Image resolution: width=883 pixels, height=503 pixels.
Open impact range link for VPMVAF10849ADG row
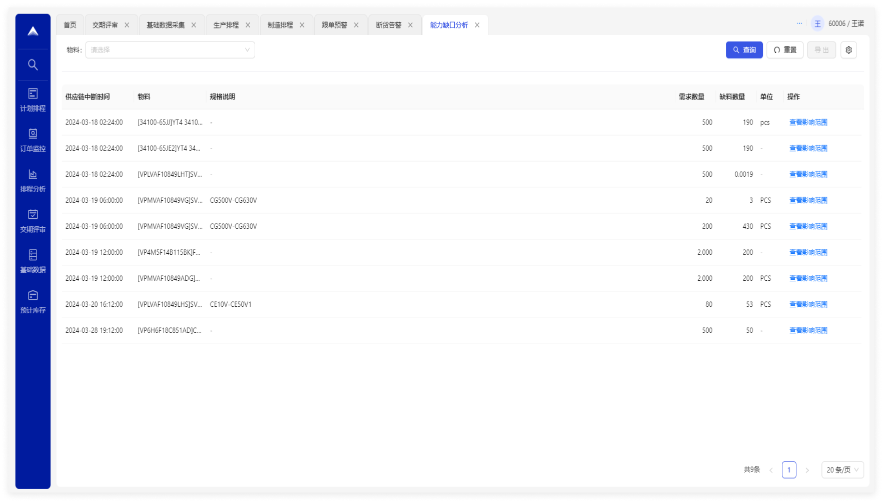(x=808, y=278)
